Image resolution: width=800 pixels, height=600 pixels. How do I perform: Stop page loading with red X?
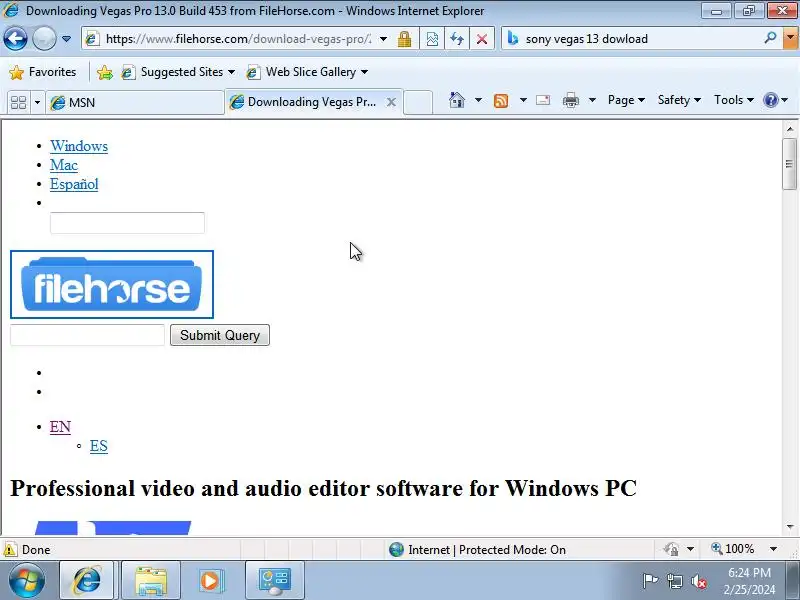point(482,39)
